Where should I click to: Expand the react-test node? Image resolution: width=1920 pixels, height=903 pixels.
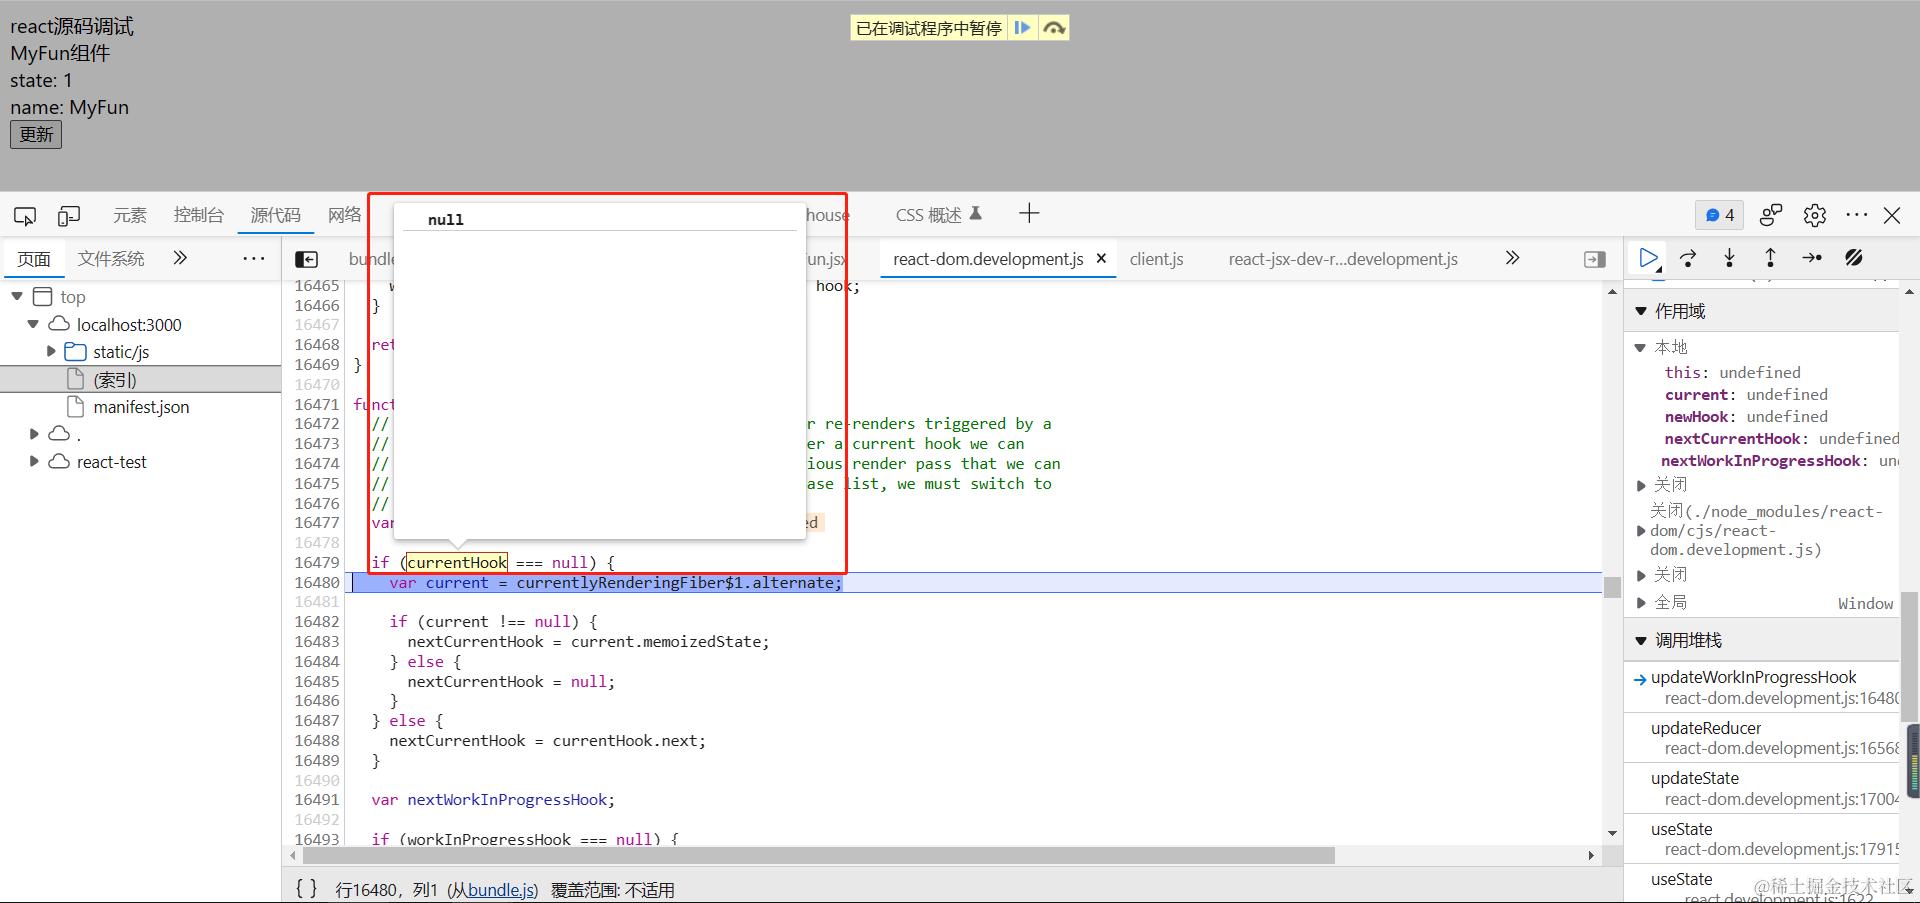point(34,461)
